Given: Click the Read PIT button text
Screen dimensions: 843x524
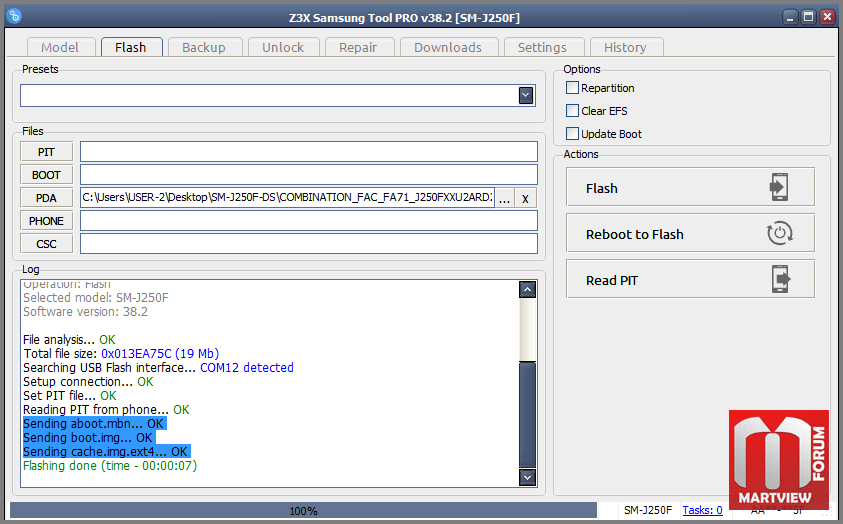Looking at the screenshot, I should tap(612, 281).
